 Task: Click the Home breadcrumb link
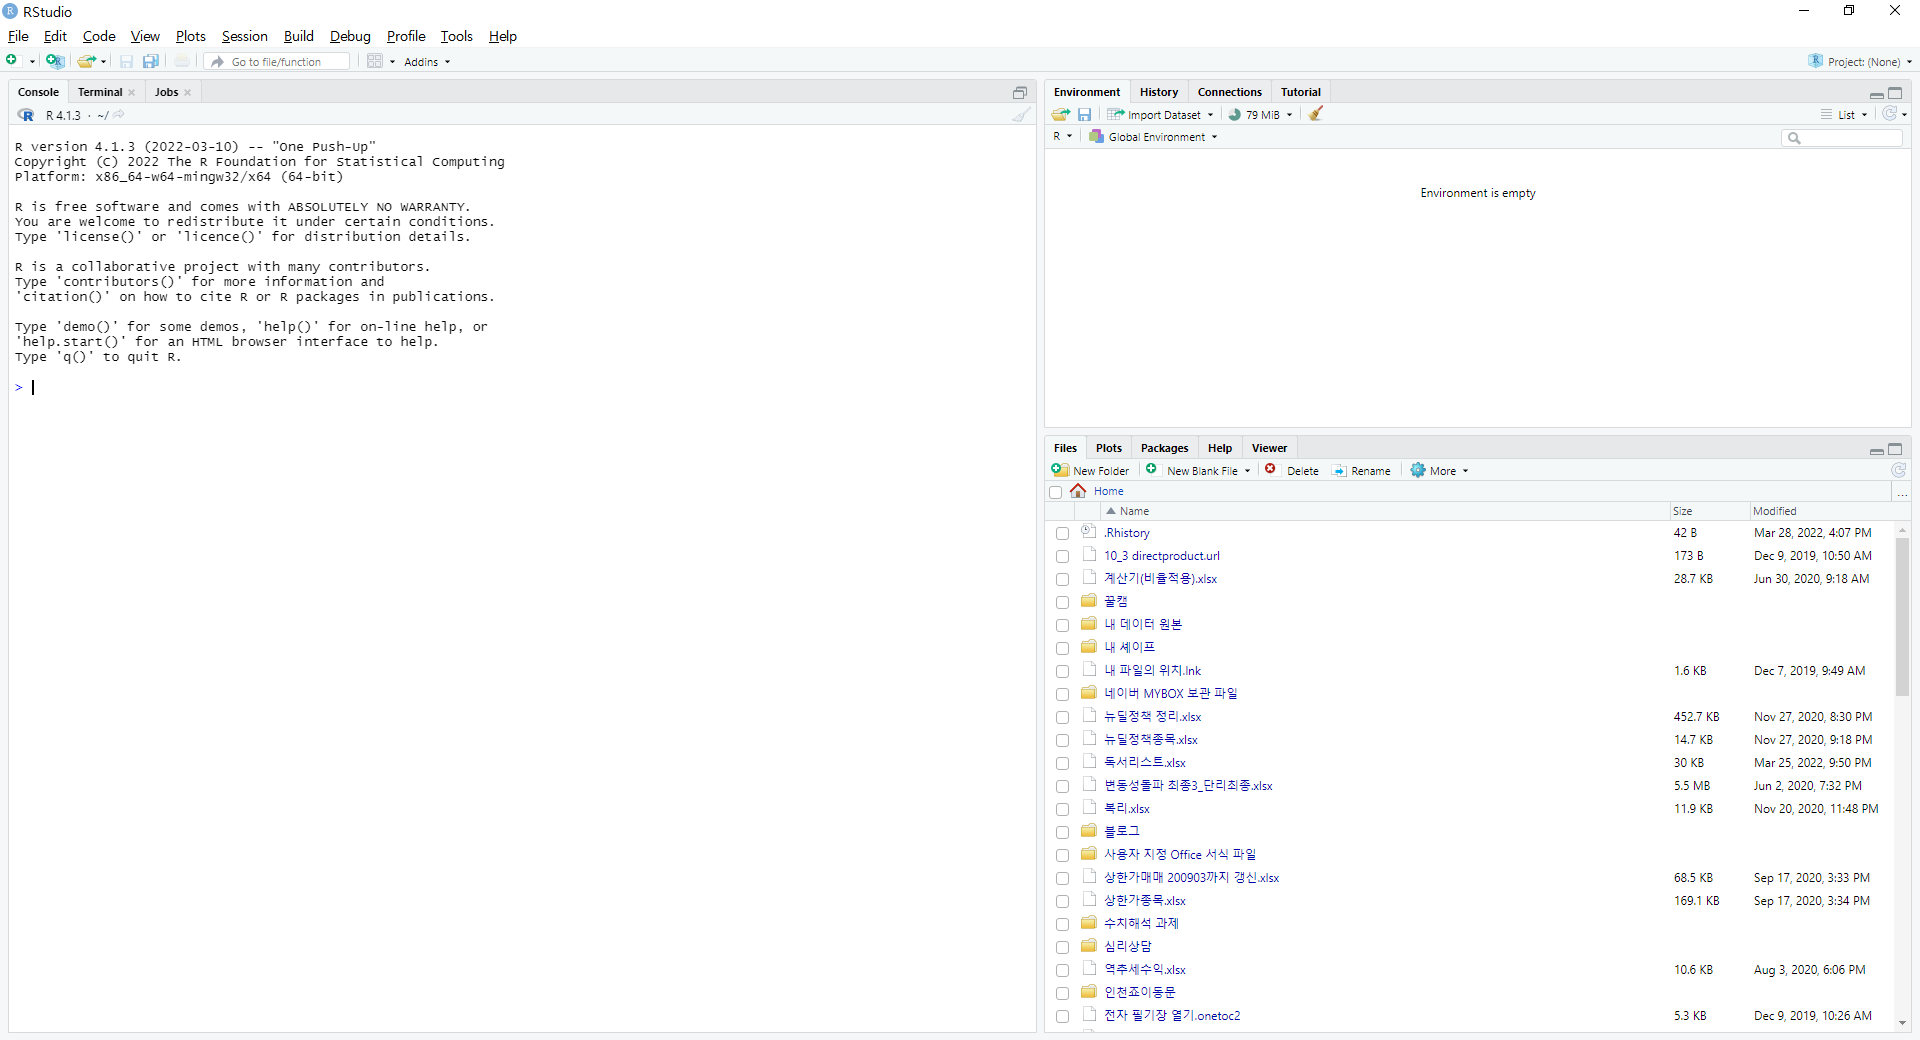pos(1108,491)
